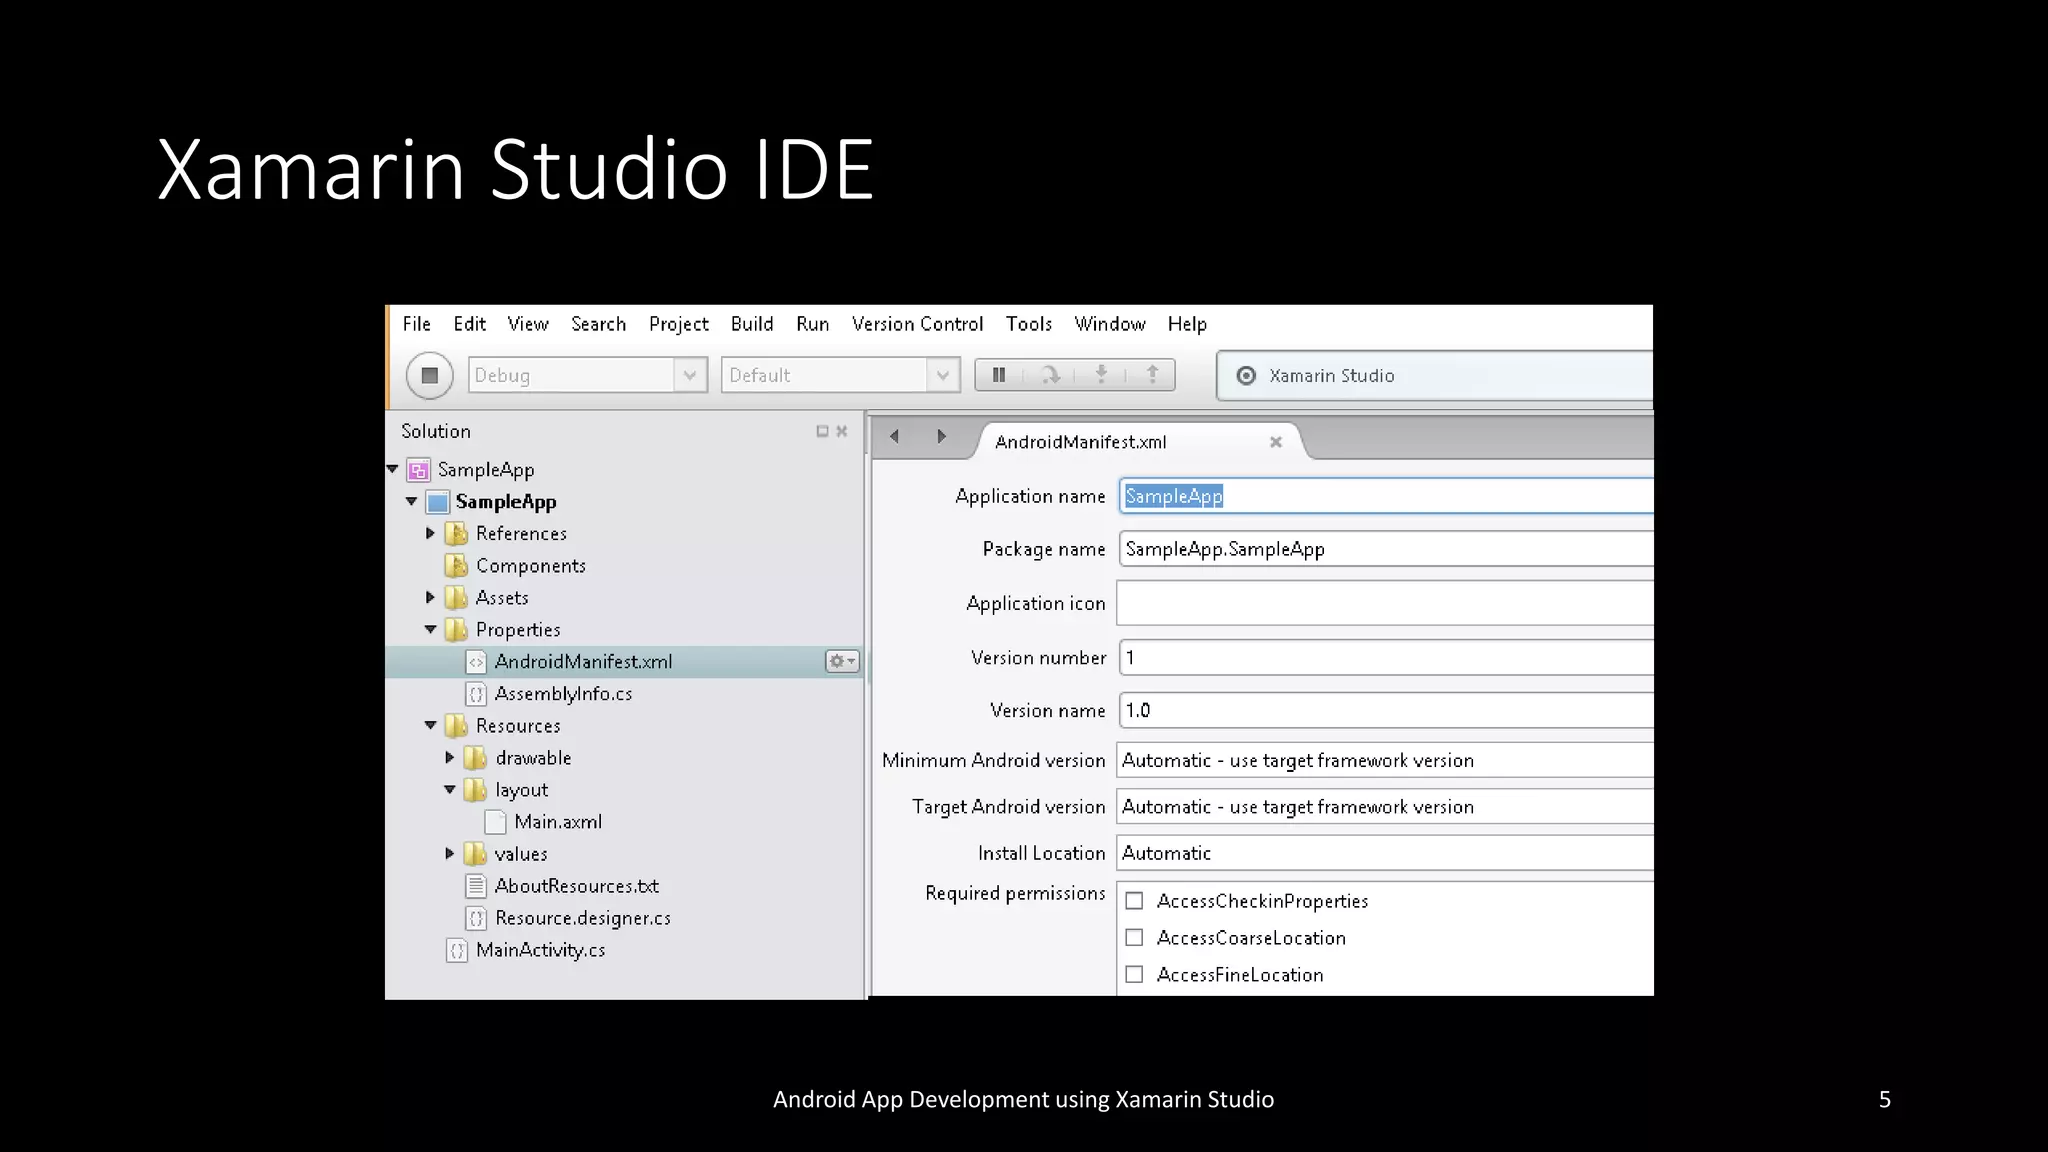Dock the Solution pad using the square icon
Screen dimensions: 2048x1152
coord(822,431)
